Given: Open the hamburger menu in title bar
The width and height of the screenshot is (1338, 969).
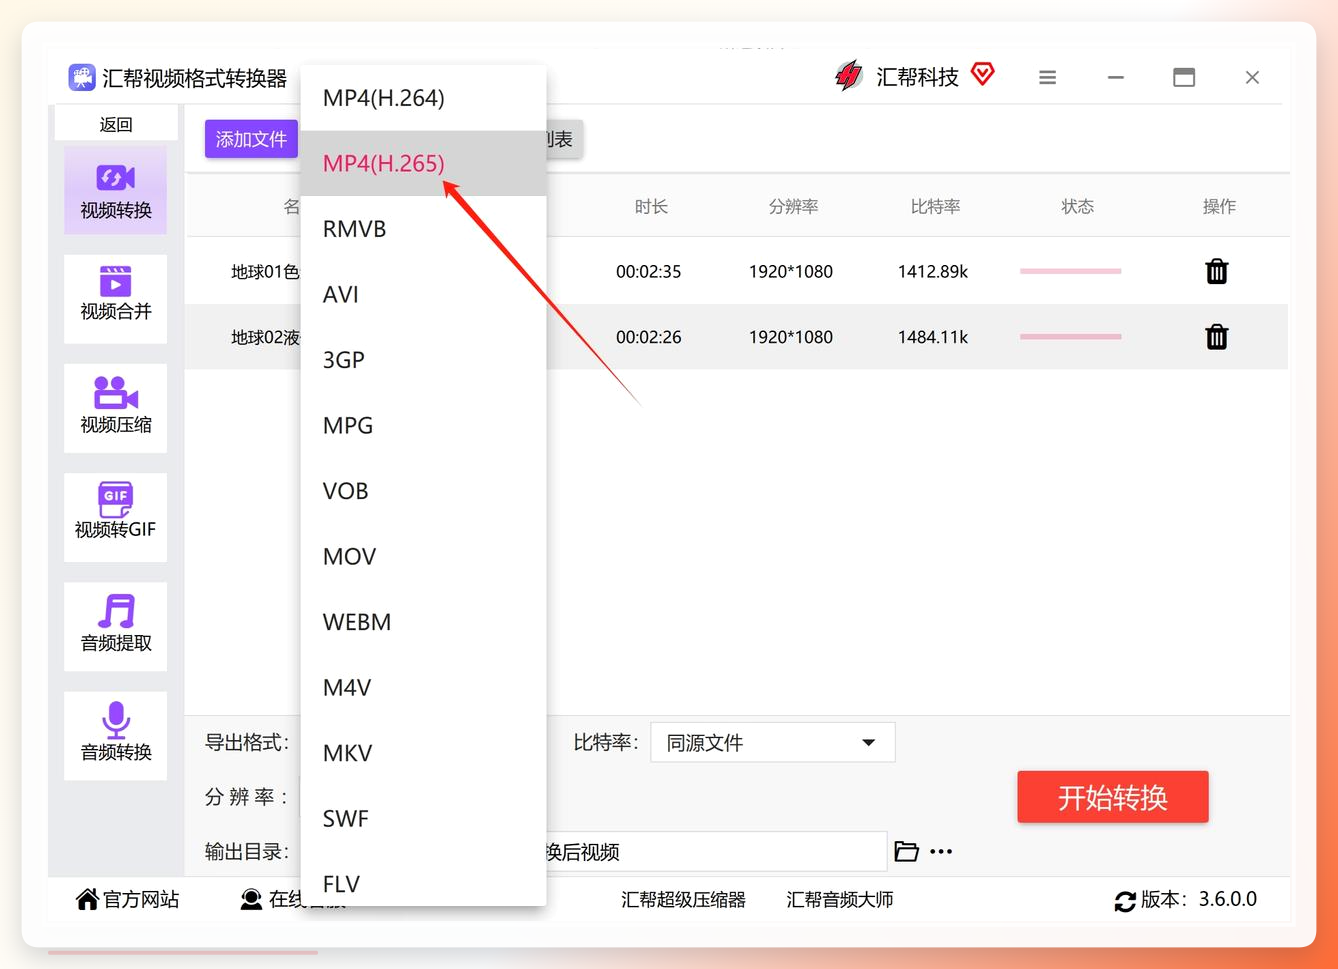Looking at the screenshot, I should (x=1047, y=78).
